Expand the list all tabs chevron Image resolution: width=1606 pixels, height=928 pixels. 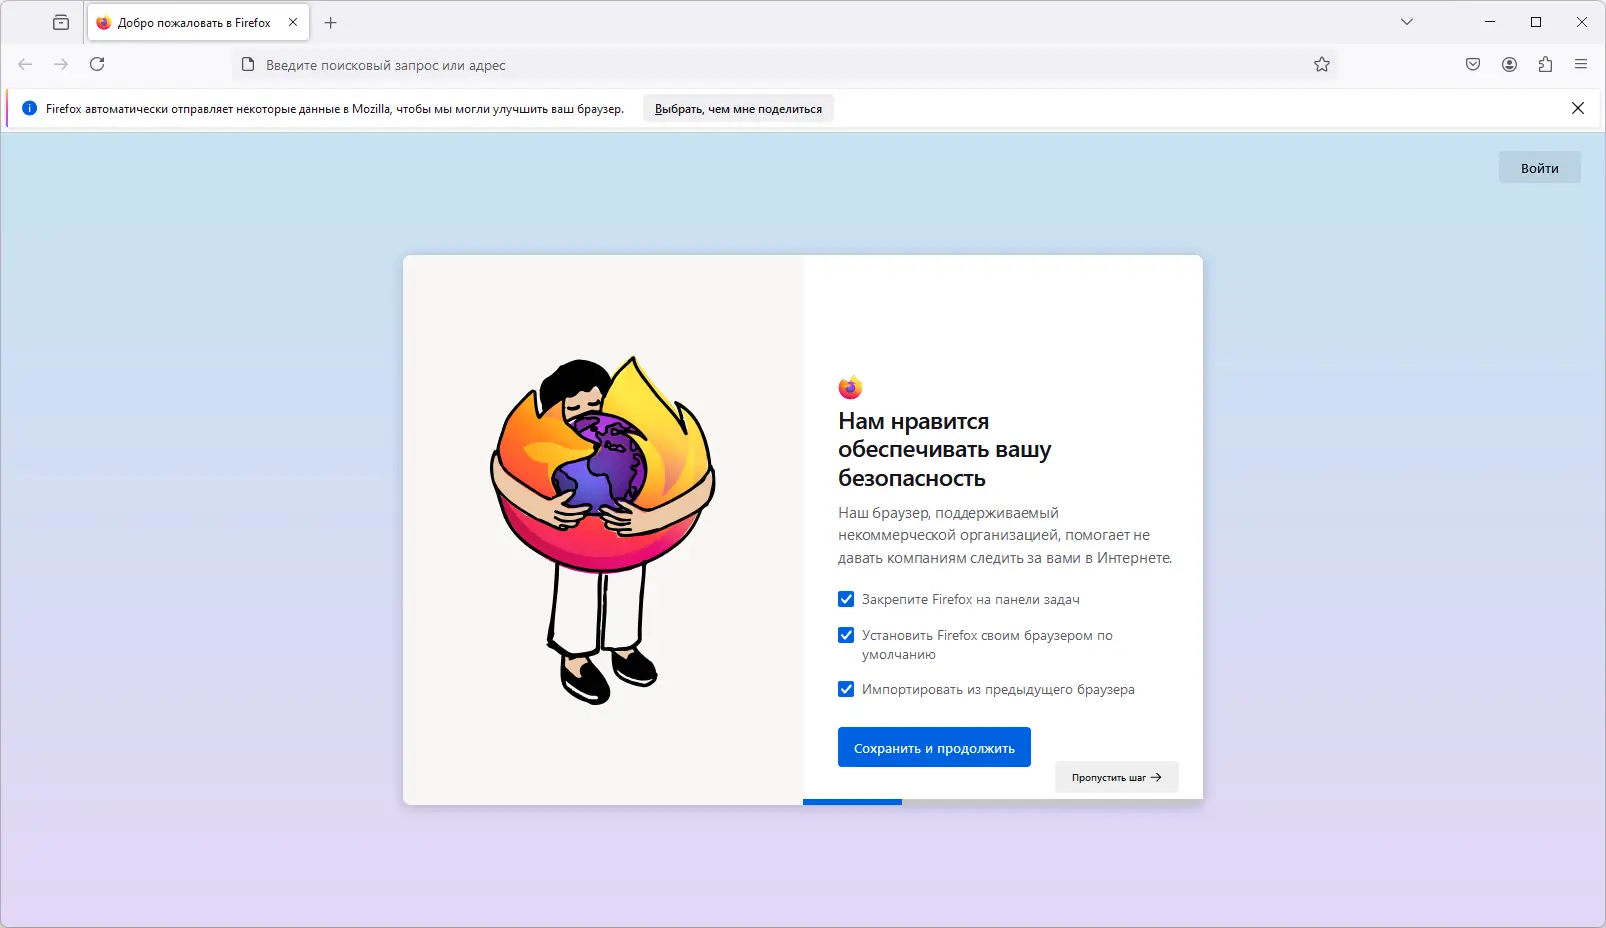point(1407,22)
